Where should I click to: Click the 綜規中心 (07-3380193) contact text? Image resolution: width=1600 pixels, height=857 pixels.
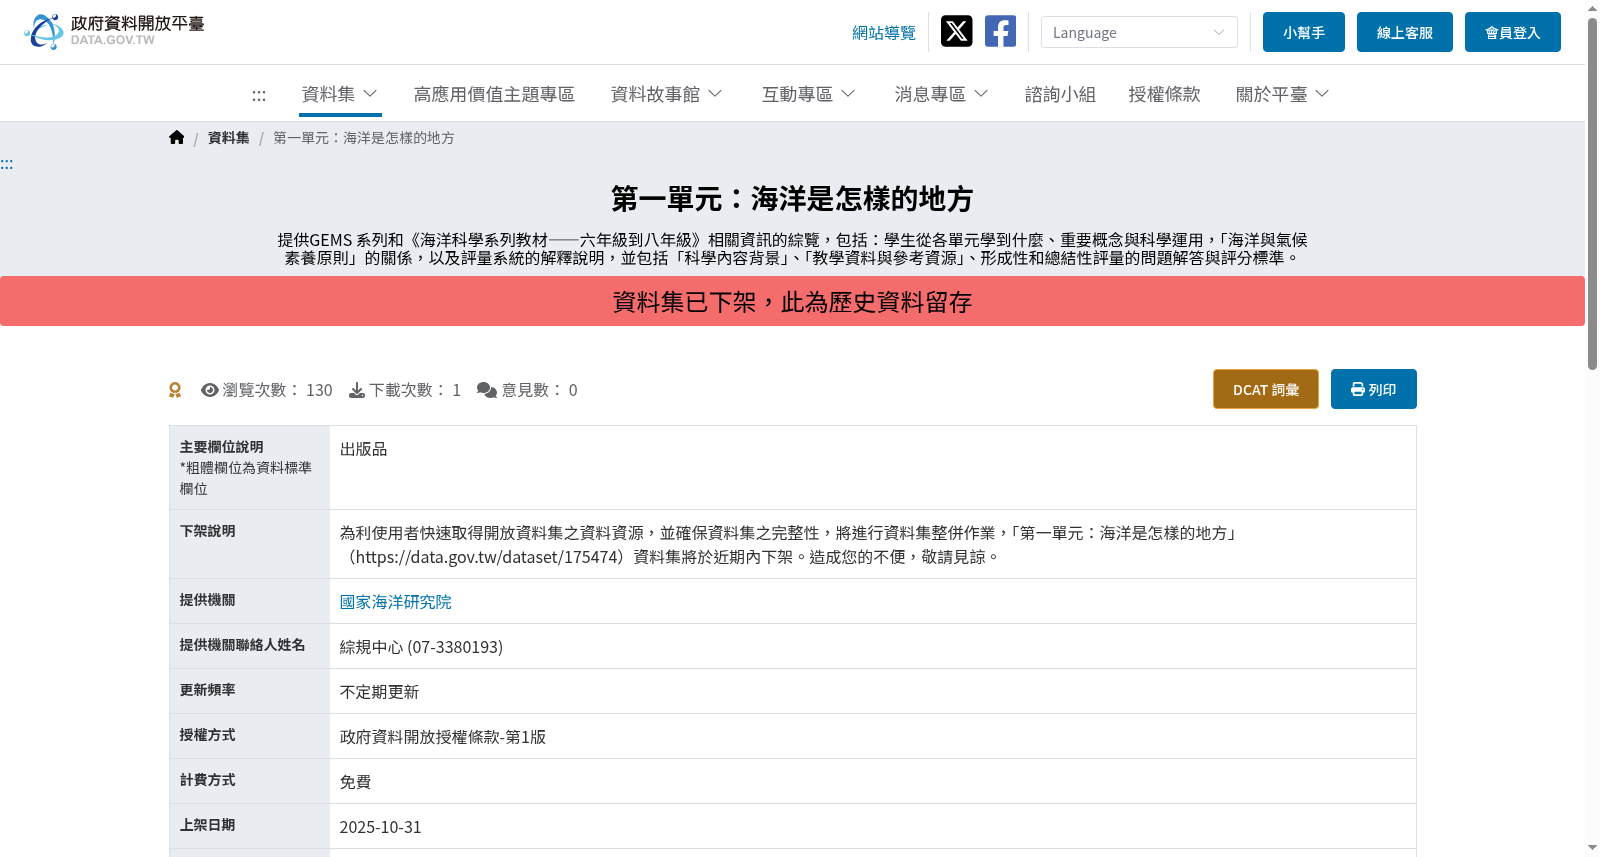click(421, 647)
